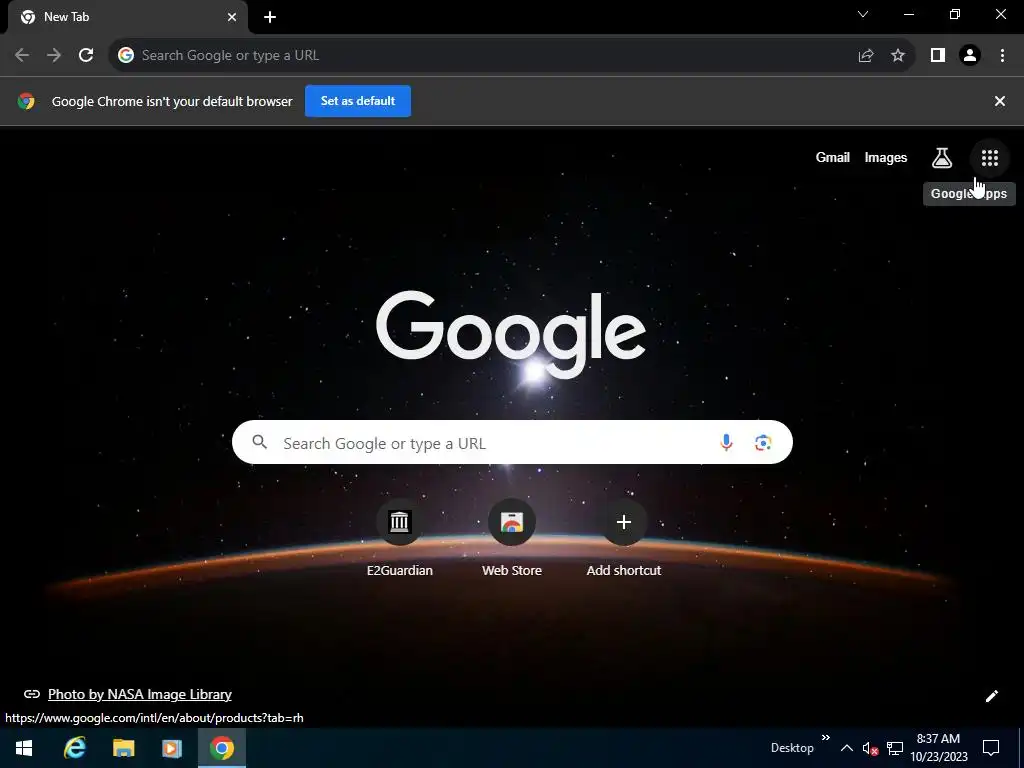
Task: Reload the current page
Action: [x=86, y=55]
